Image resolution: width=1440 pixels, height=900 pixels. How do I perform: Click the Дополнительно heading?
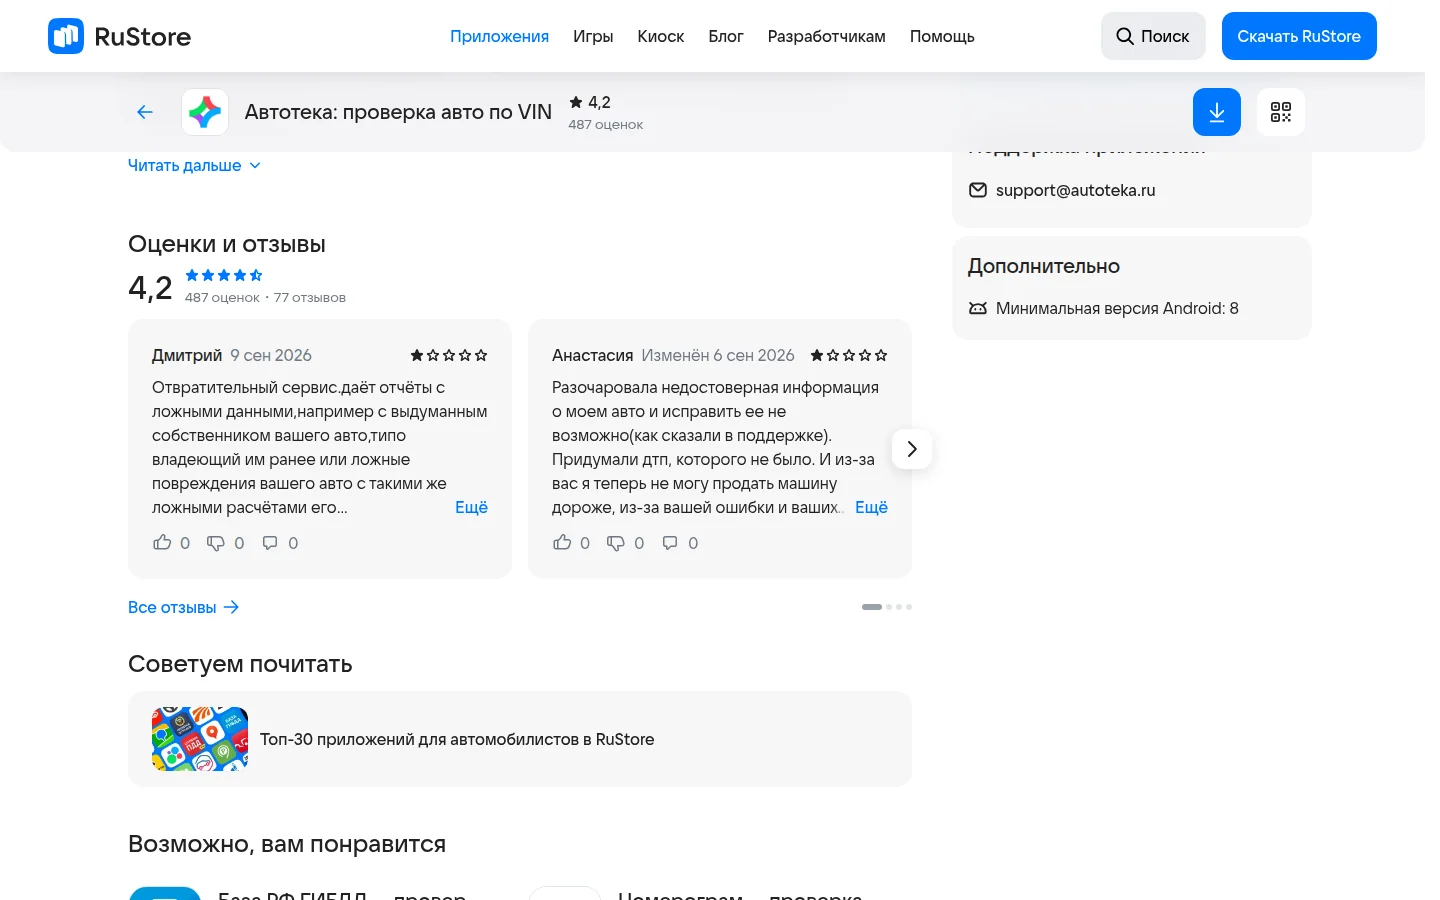[x=1044, y=266]
